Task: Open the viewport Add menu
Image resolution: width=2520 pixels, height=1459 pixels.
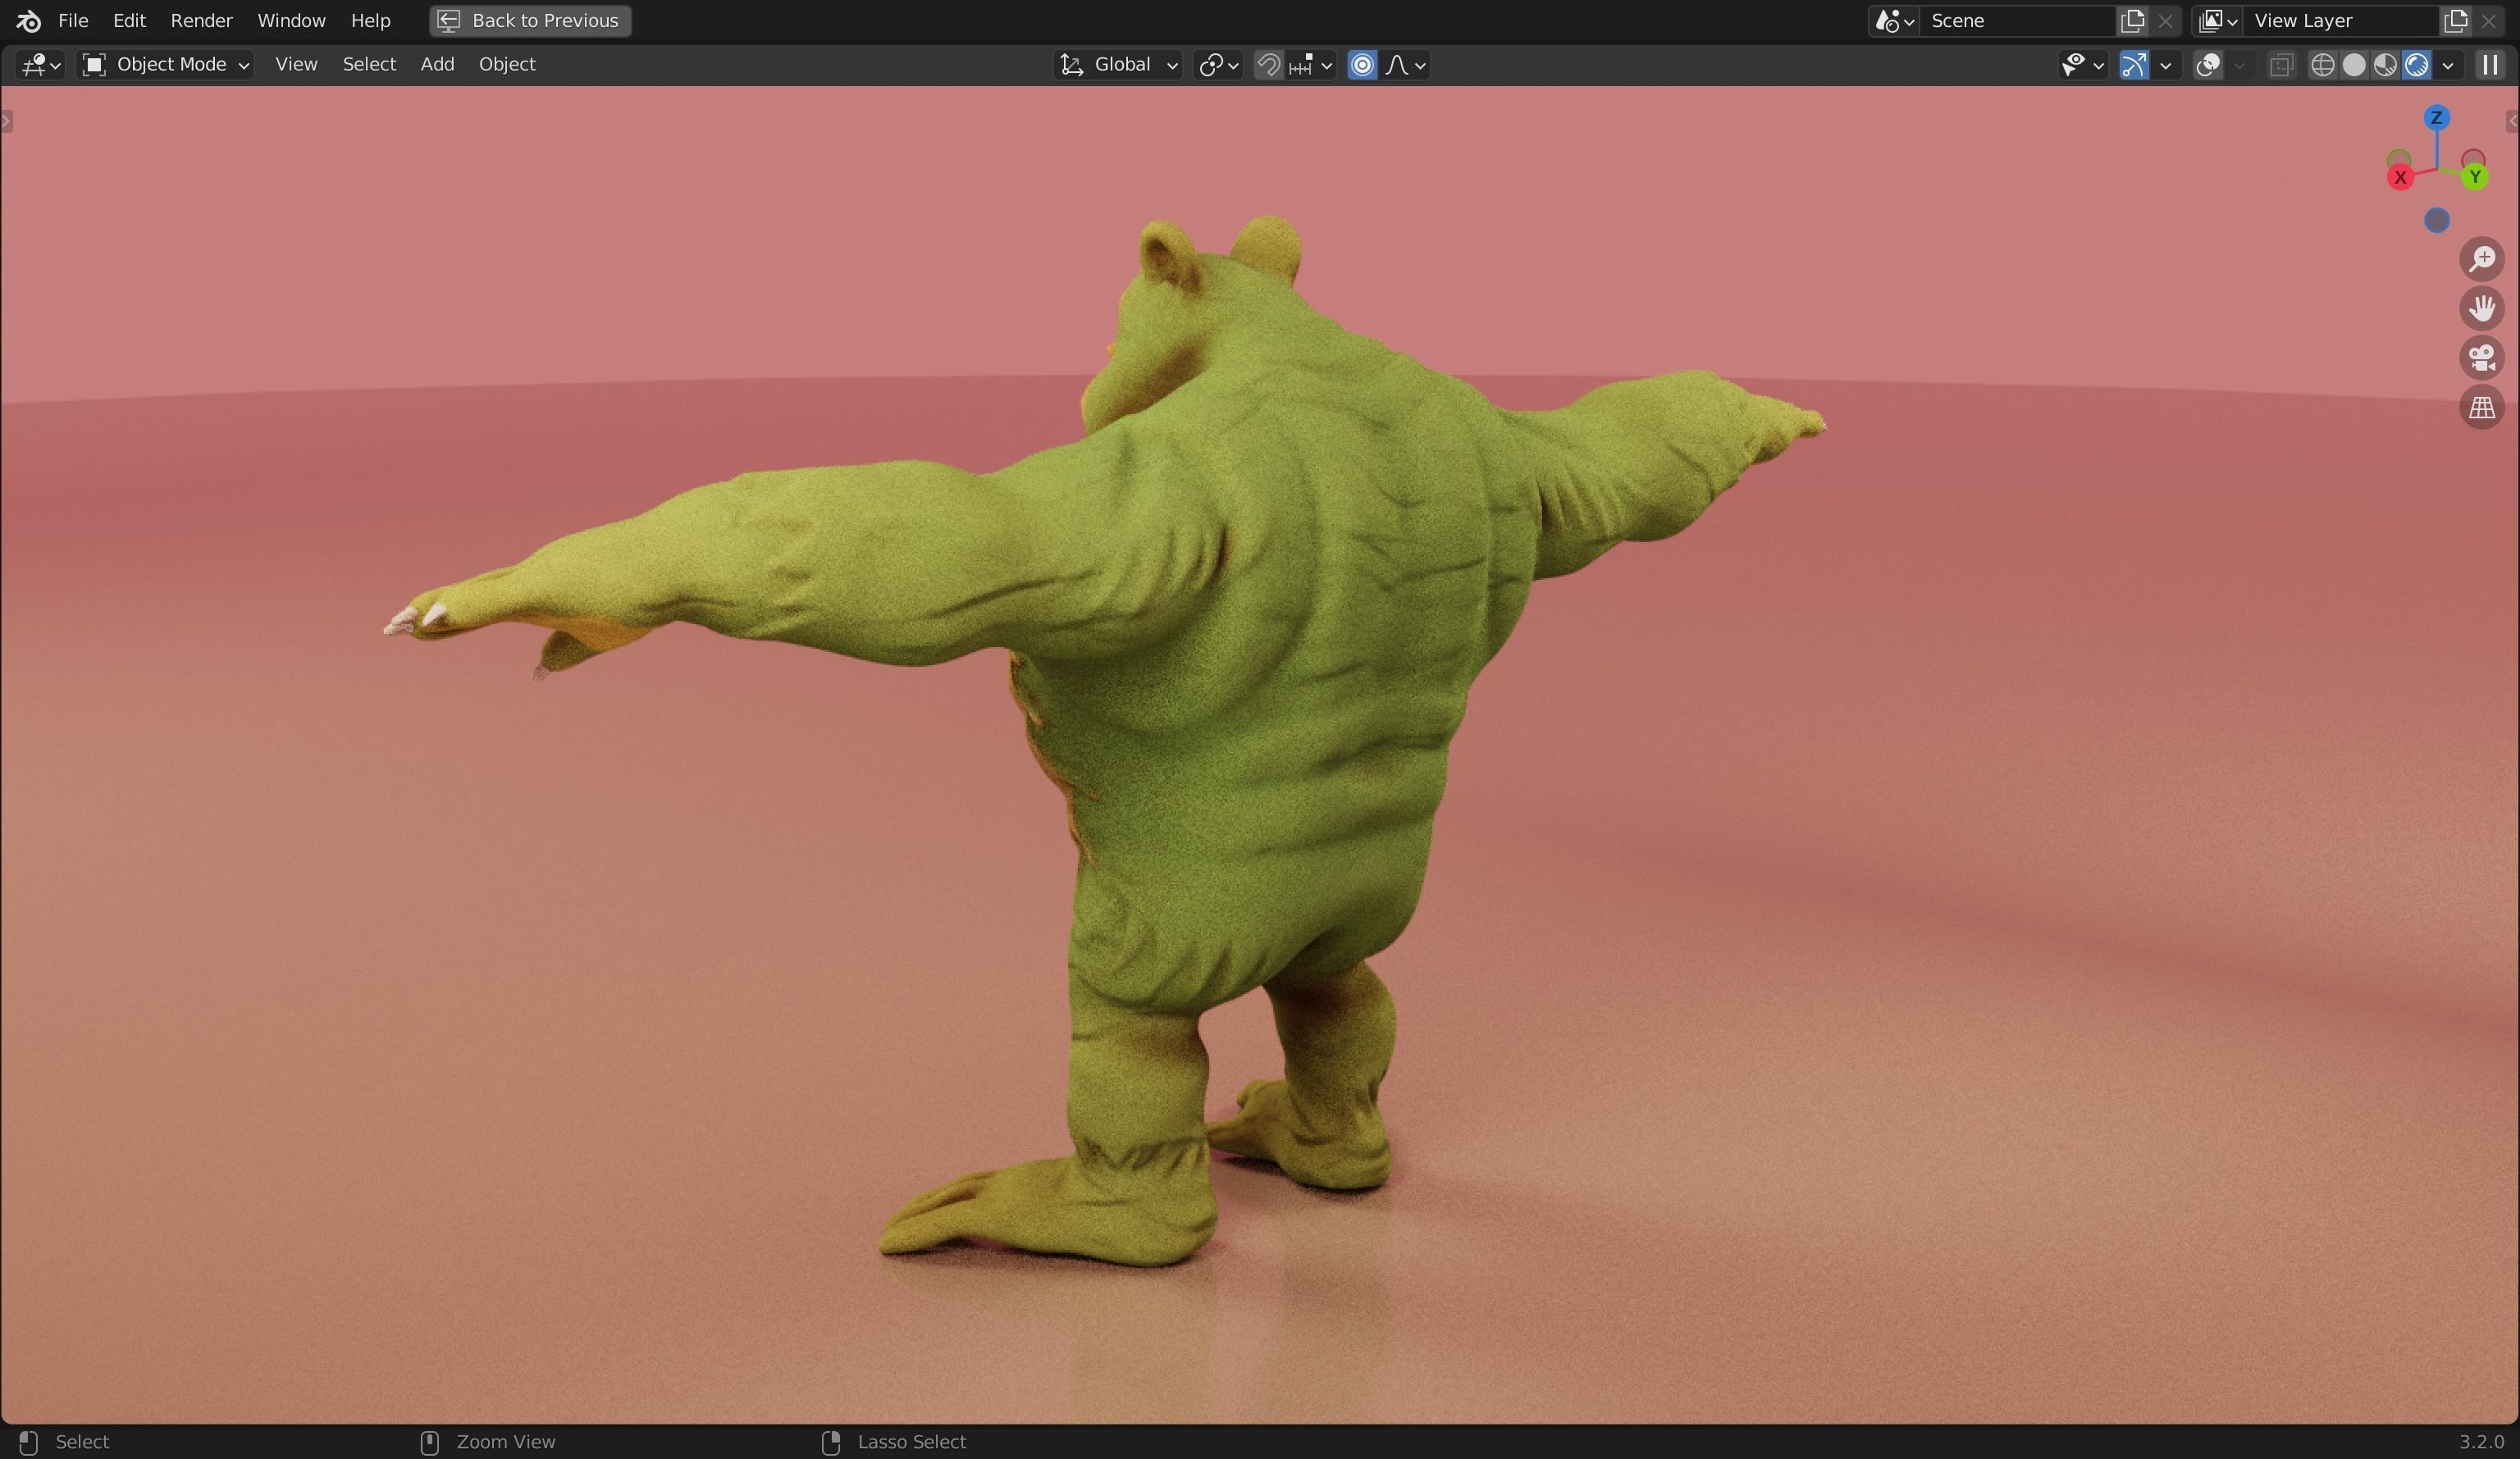Action: (437, 64)
